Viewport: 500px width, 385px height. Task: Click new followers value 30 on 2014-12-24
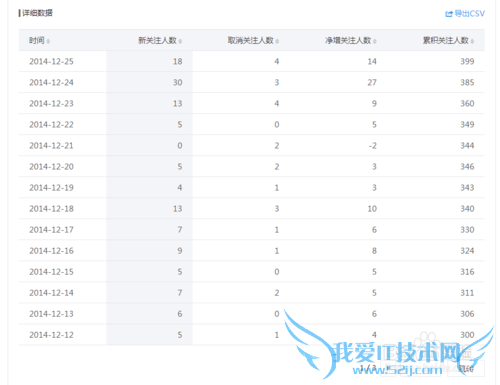tap(178, 82)
